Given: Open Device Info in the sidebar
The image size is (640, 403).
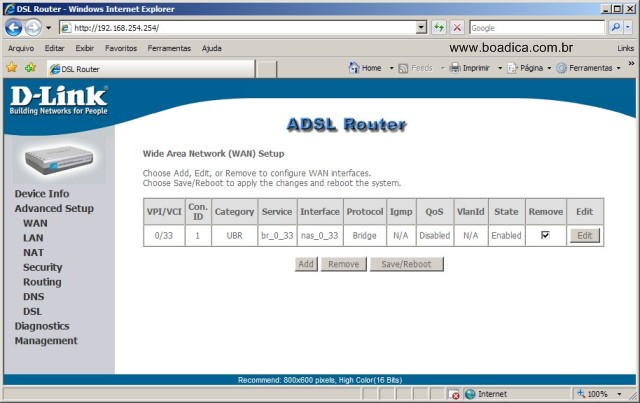Looking at the screenshot, I should (42, 194).
